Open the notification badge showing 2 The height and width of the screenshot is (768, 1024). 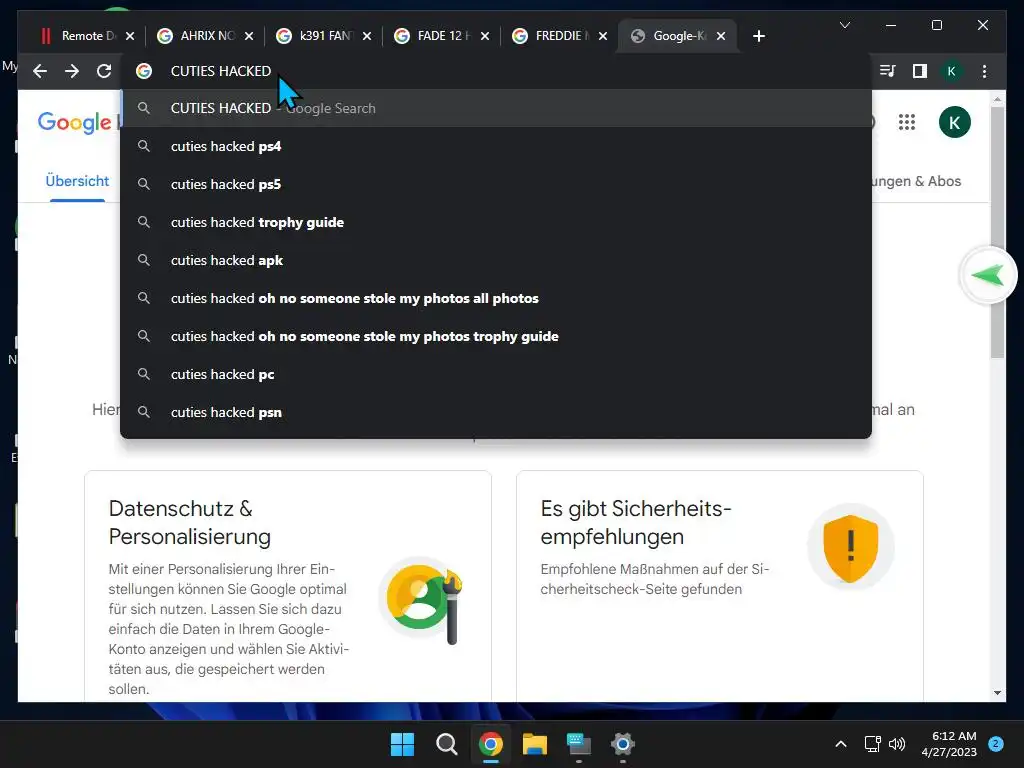point(996,744)
